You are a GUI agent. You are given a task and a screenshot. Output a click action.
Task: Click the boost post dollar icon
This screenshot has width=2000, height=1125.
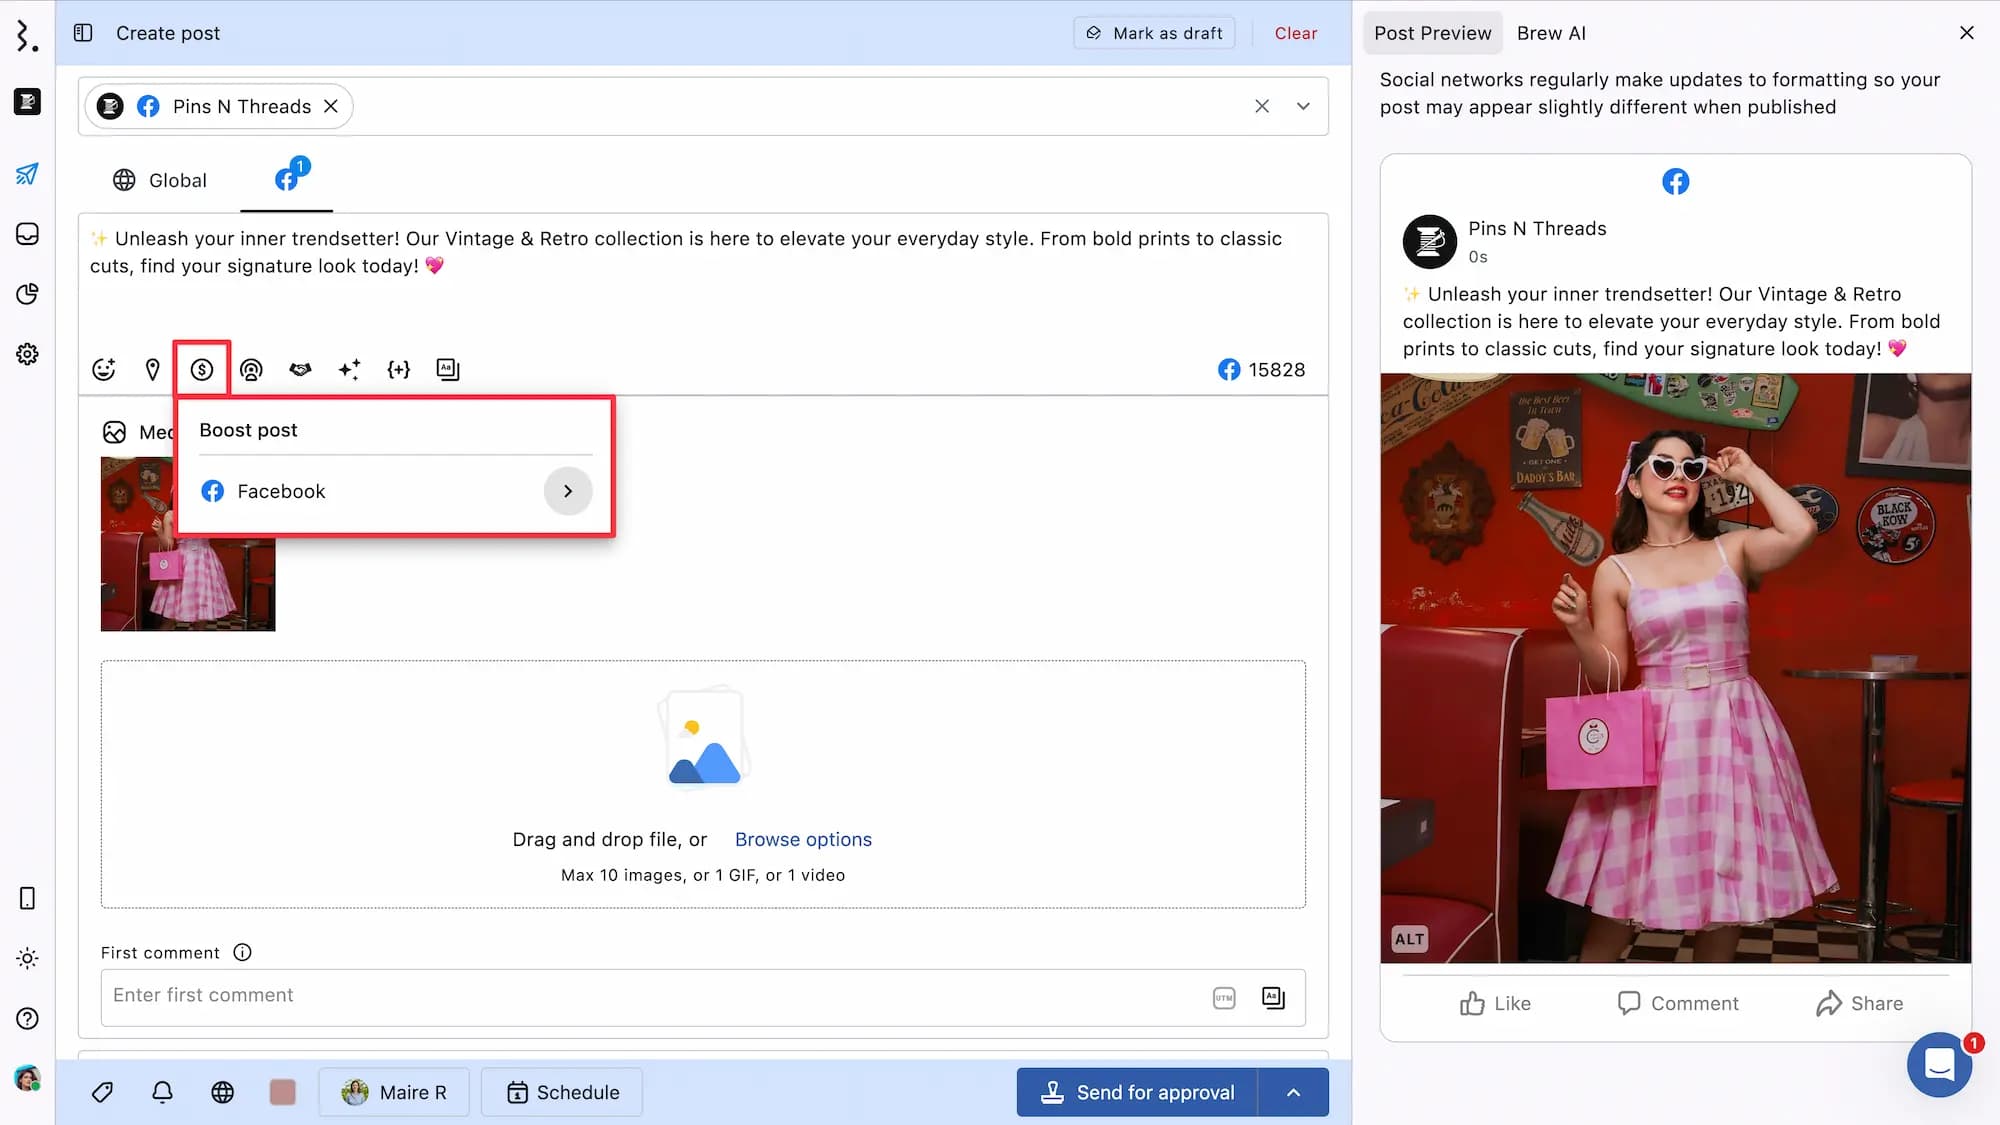[x=202, y=370]
